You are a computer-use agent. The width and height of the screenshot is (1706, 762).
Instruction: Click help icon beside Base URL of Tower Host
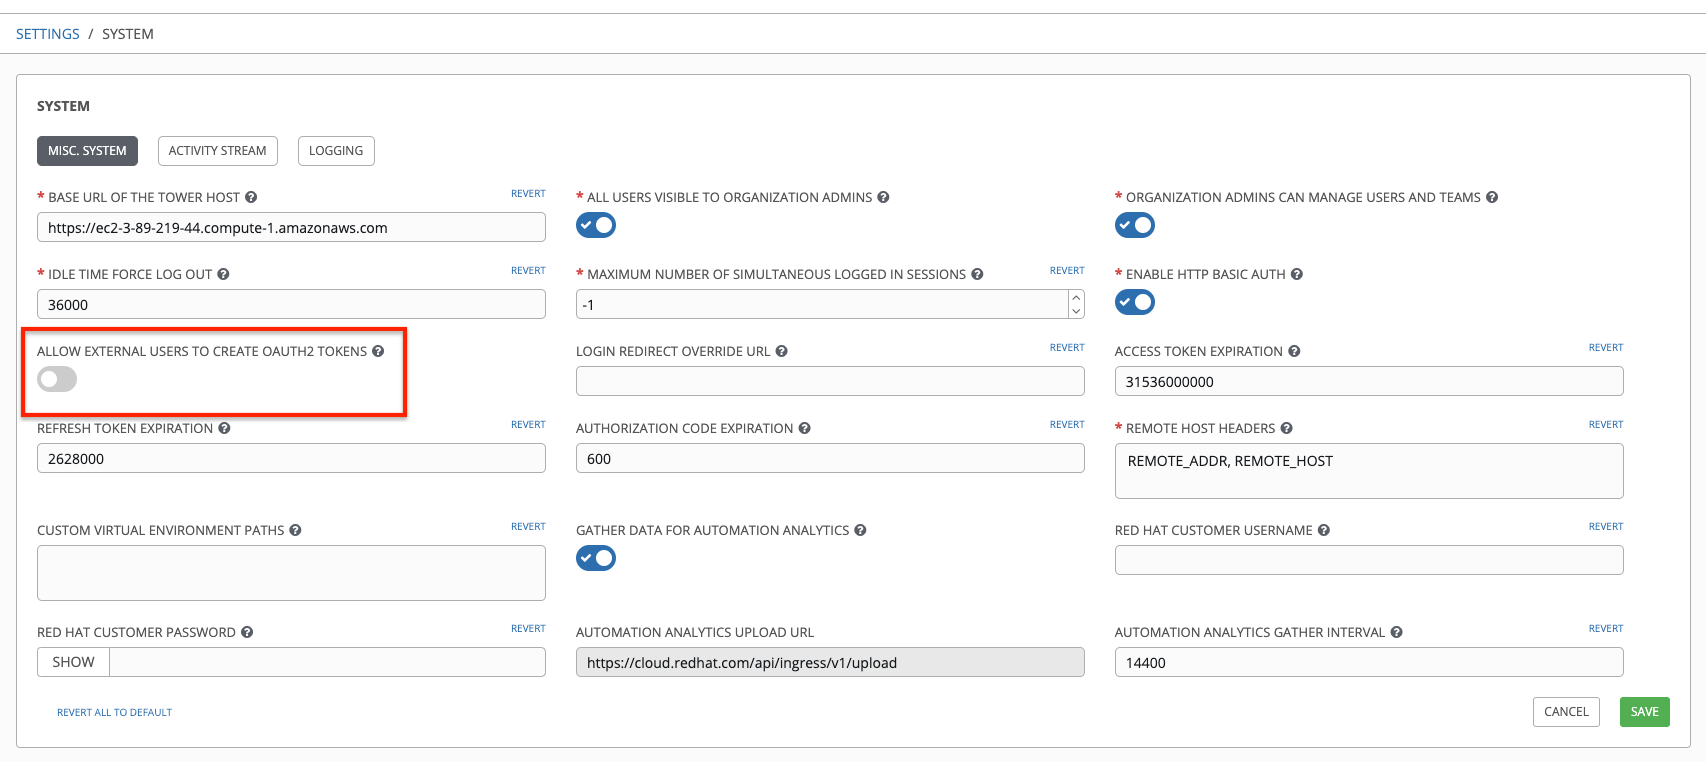pyautogui.click(x=251, y=198)
